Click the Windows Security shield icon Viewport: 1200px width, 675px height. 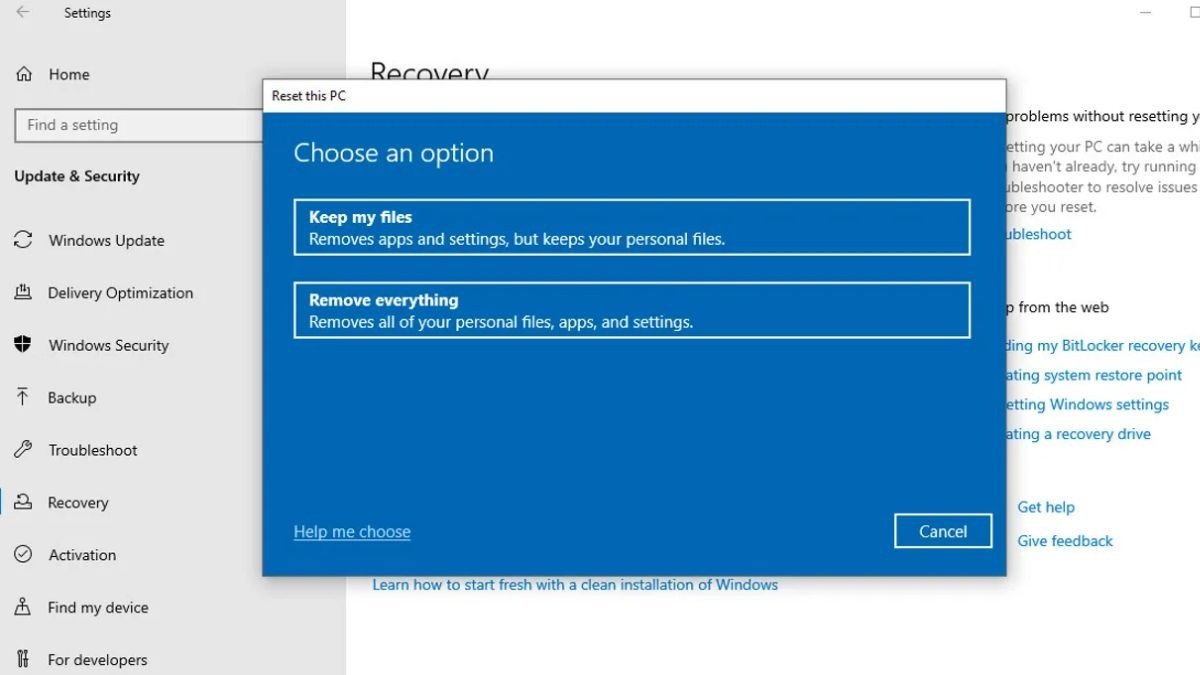point(22,345)
